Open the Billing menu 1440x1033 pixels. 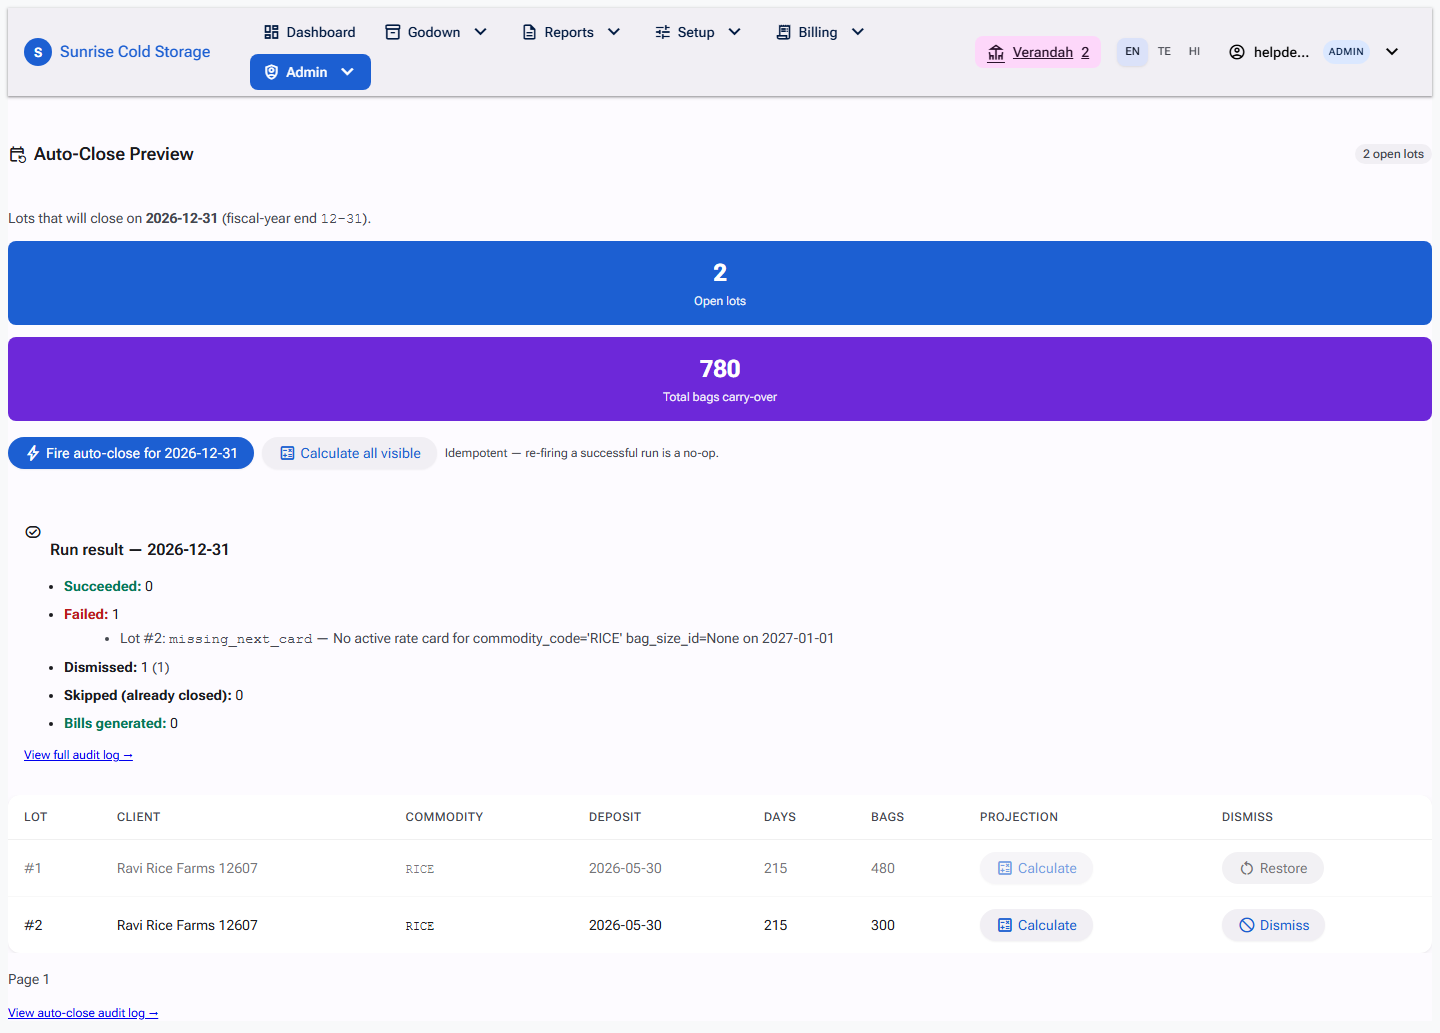820,32
